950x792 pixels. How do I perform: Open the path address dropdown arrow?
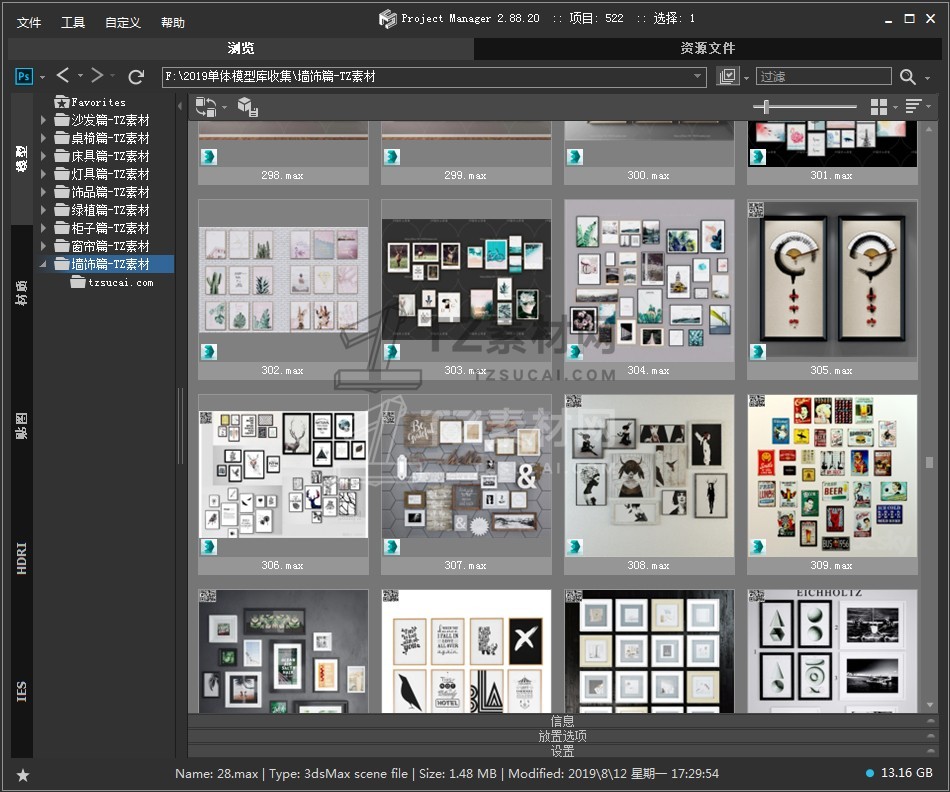point(698,77)
